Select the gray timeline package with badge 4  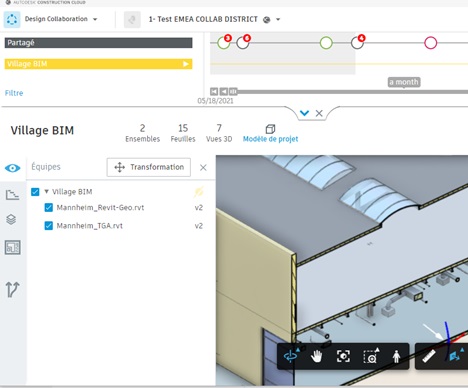coord(357,43)
